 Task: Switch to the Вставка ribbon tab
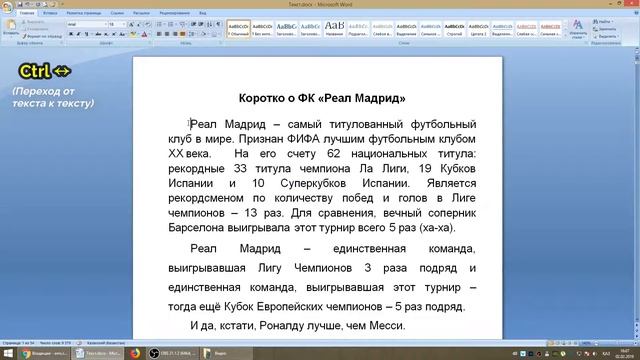point(50,13)
